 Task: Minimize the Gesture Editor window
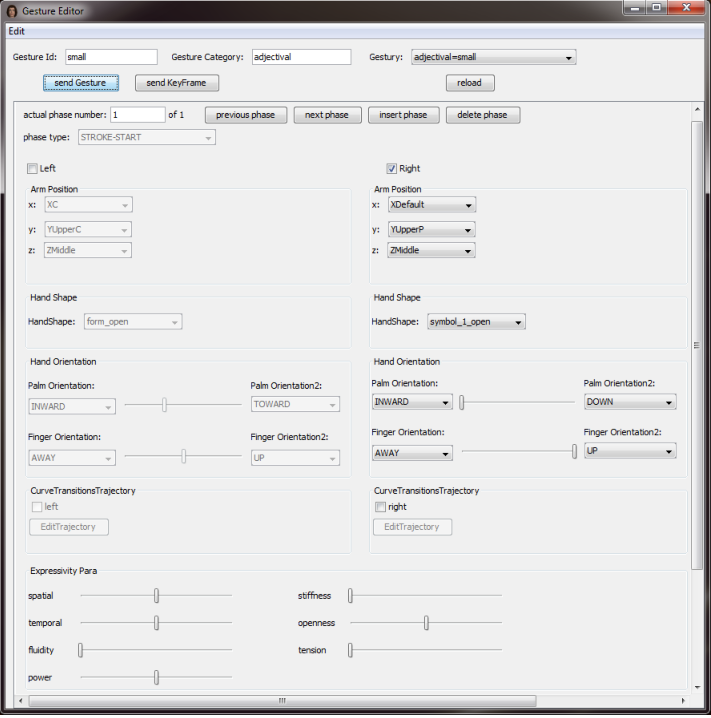tap(635, 7)
